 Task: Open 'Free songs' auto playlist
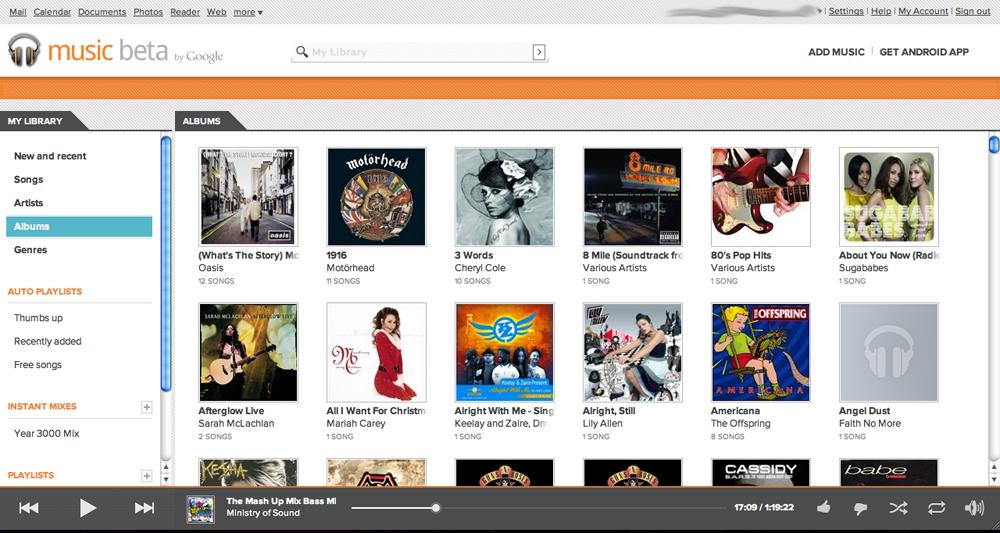coord(38,365)
